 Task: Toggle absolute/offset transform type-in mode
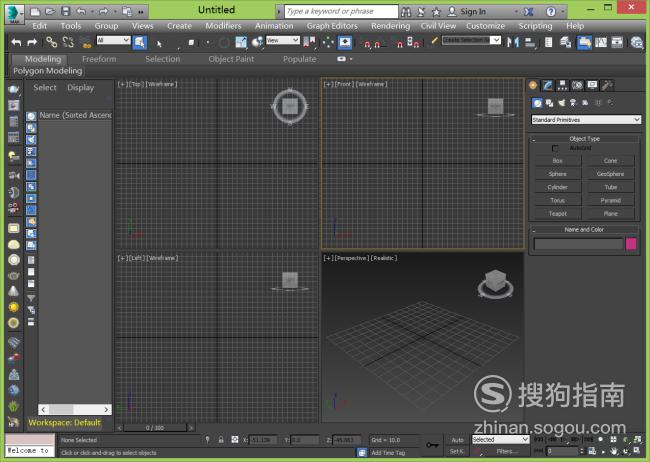(x=234, y=440)
